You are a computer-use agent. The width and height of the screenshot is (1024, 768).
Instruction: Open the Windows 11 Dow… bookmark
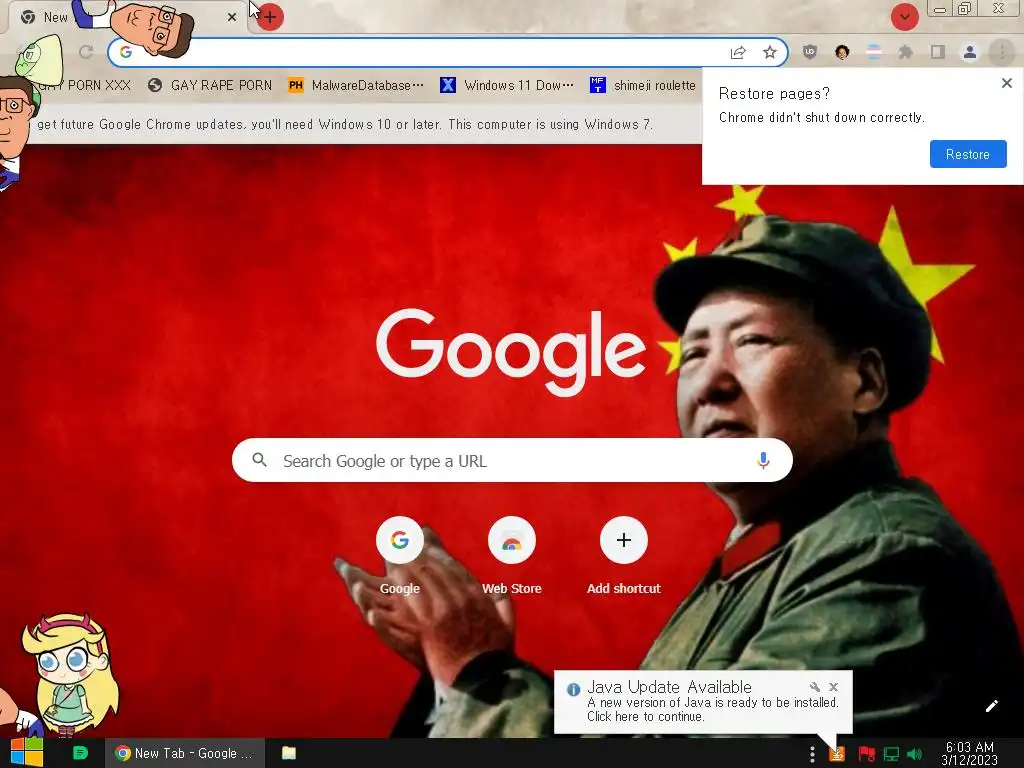pos(507,86)
